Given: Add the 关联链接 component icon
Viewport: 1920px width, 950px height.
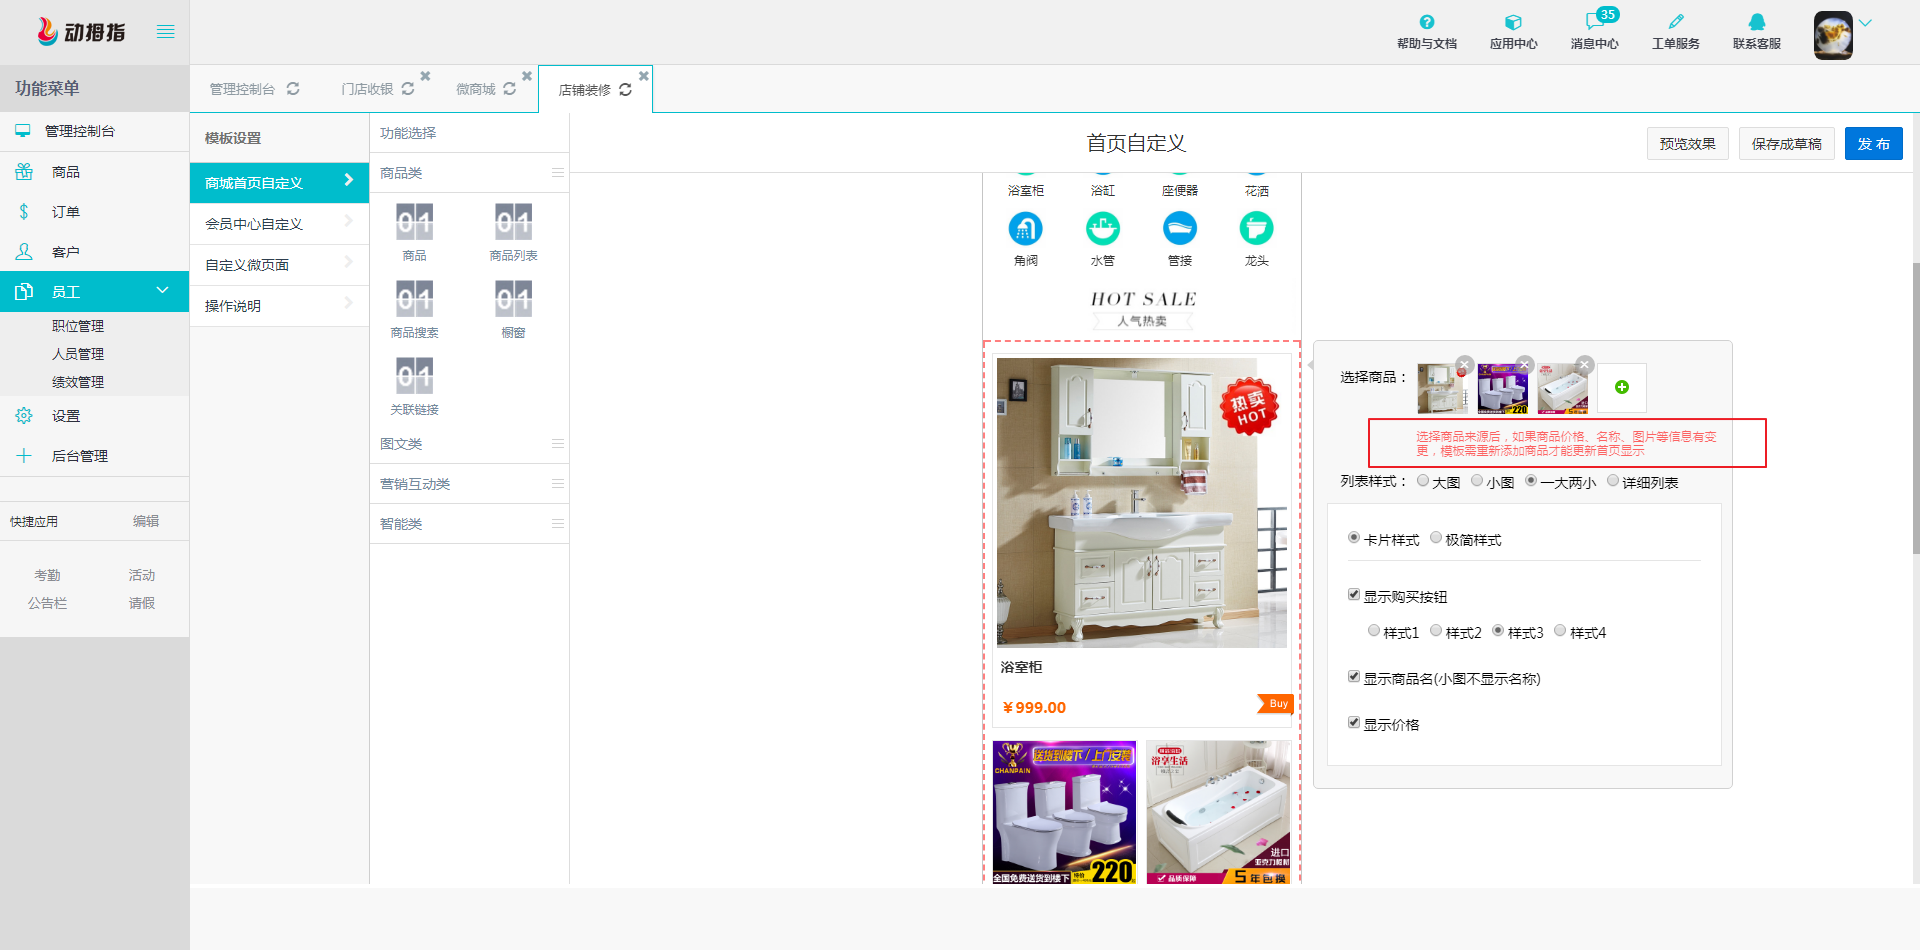Looking at the screenshot, I should (x=414, y=376).
